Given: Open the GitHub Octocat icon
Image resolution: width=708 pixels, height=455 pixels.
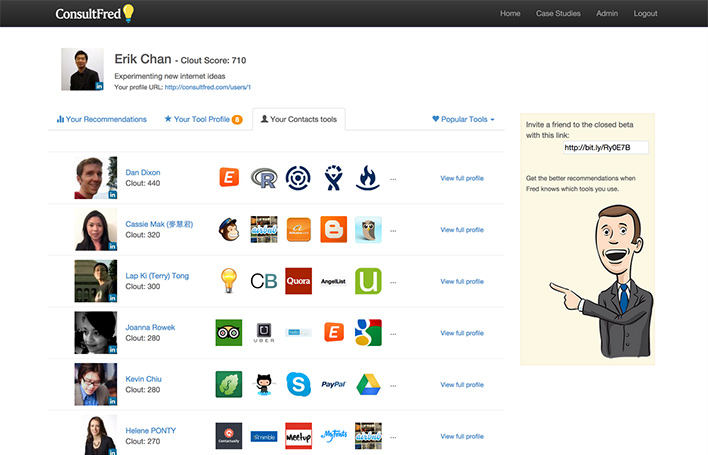Looking at the screenshot, I should (x=264, y=384).
